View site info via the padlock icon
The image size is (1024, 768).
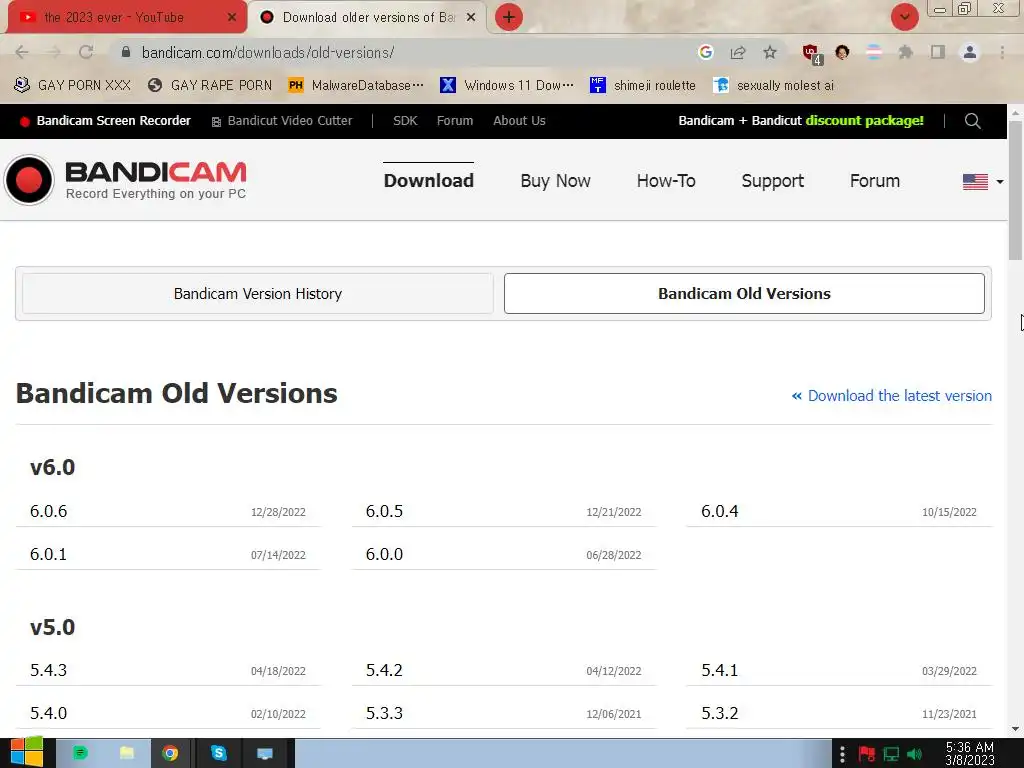[126, 52]
